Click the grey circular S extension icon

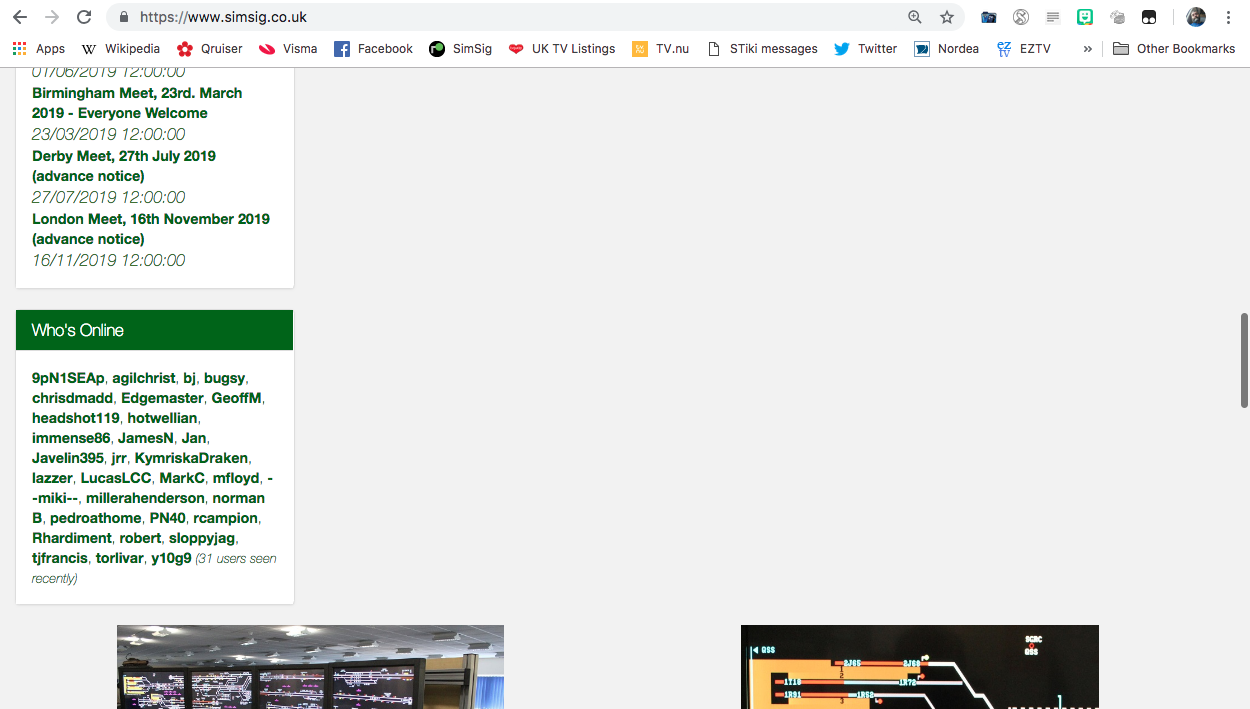[1020, 17]
